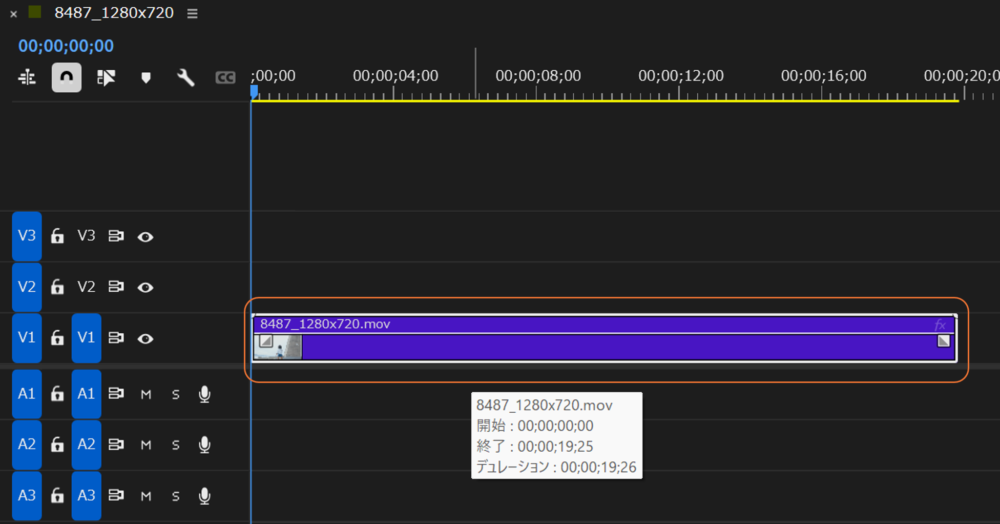The image size is (1000, 524).
Task: Toggle sync lock on V3 track
Action: (x=116, y=236)
